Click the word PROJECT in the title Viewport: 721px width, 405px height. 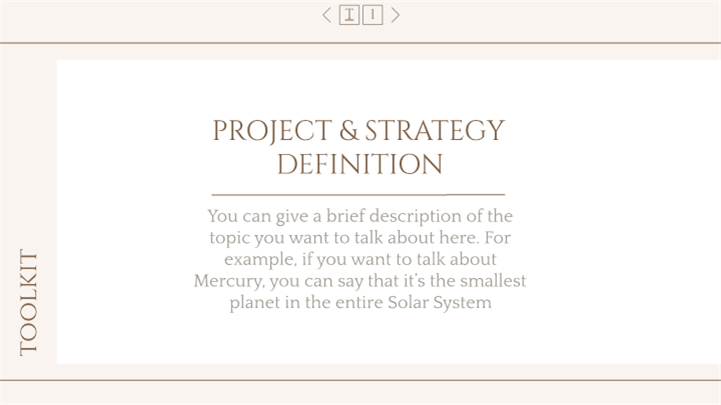[x=272, y=131]
